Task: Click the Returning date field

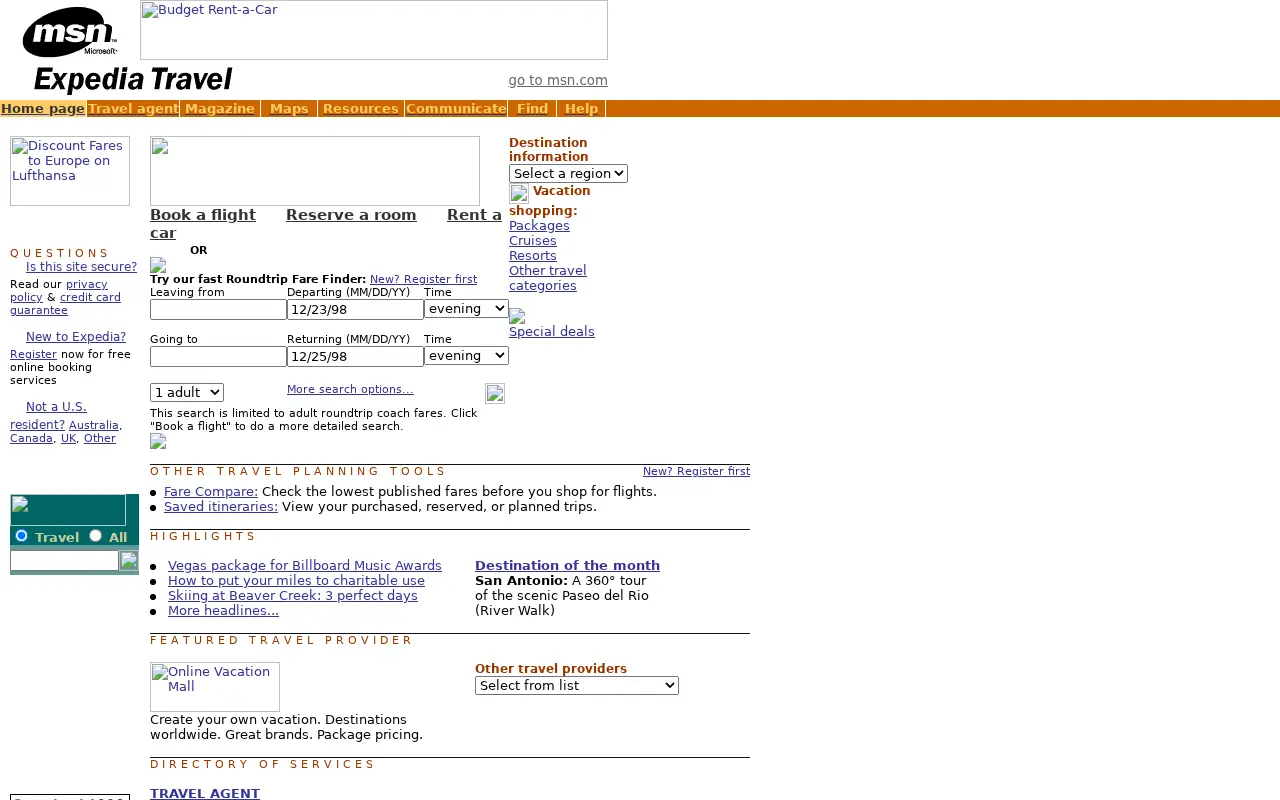Action: pos(355,357)
